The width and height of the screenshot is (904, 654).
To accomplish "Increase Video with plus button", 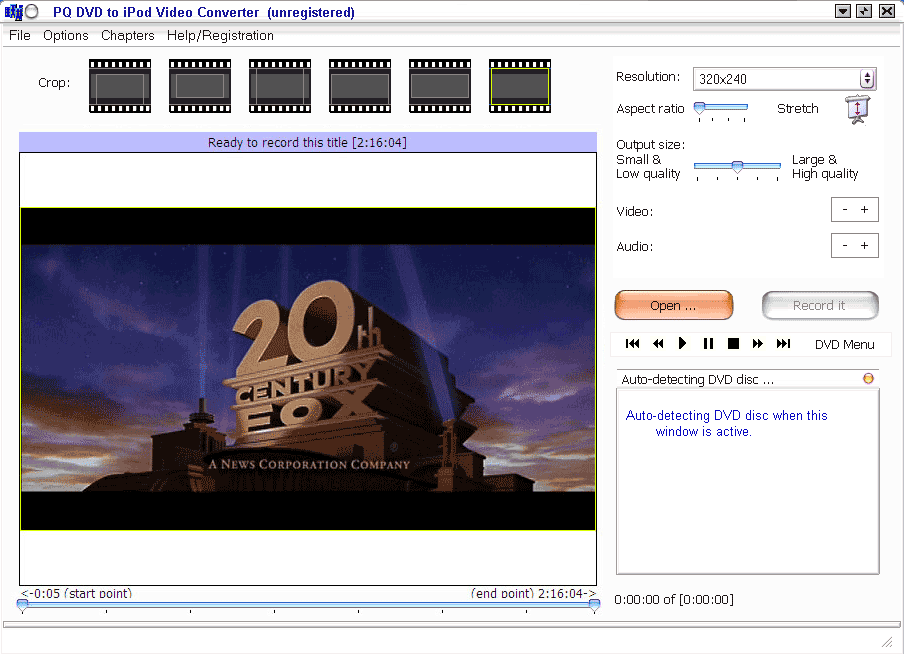I will point(864,210).
